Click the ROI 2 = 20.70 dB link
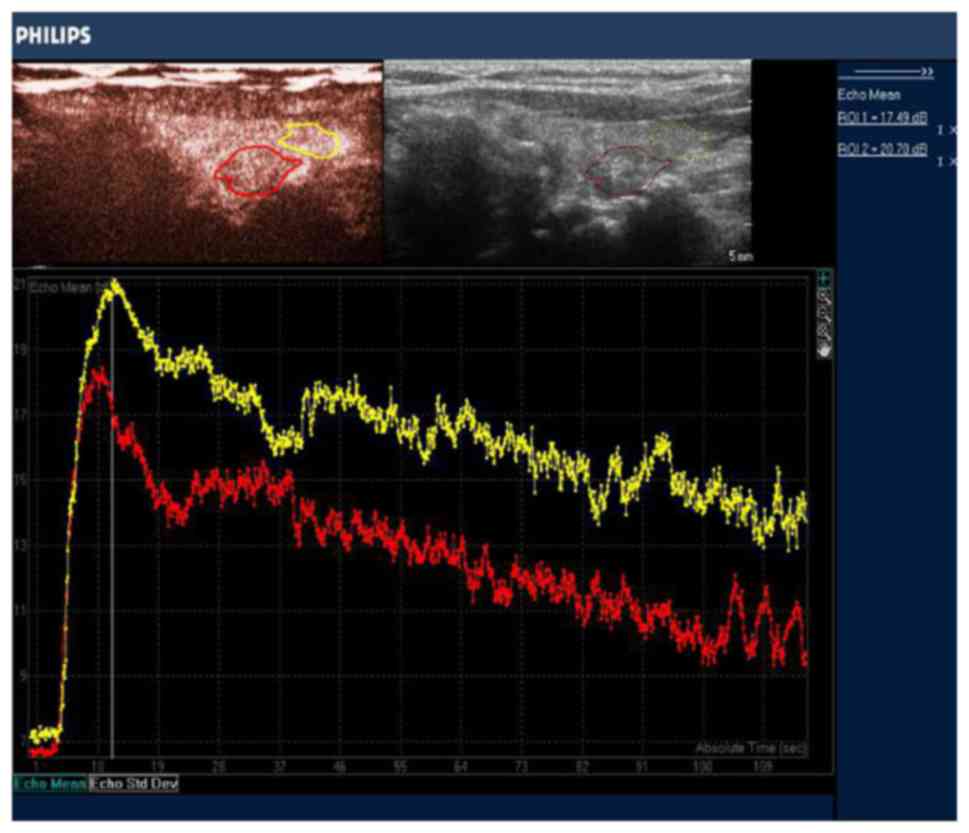This screenshot has width=969, height=833. click(882, 149)
